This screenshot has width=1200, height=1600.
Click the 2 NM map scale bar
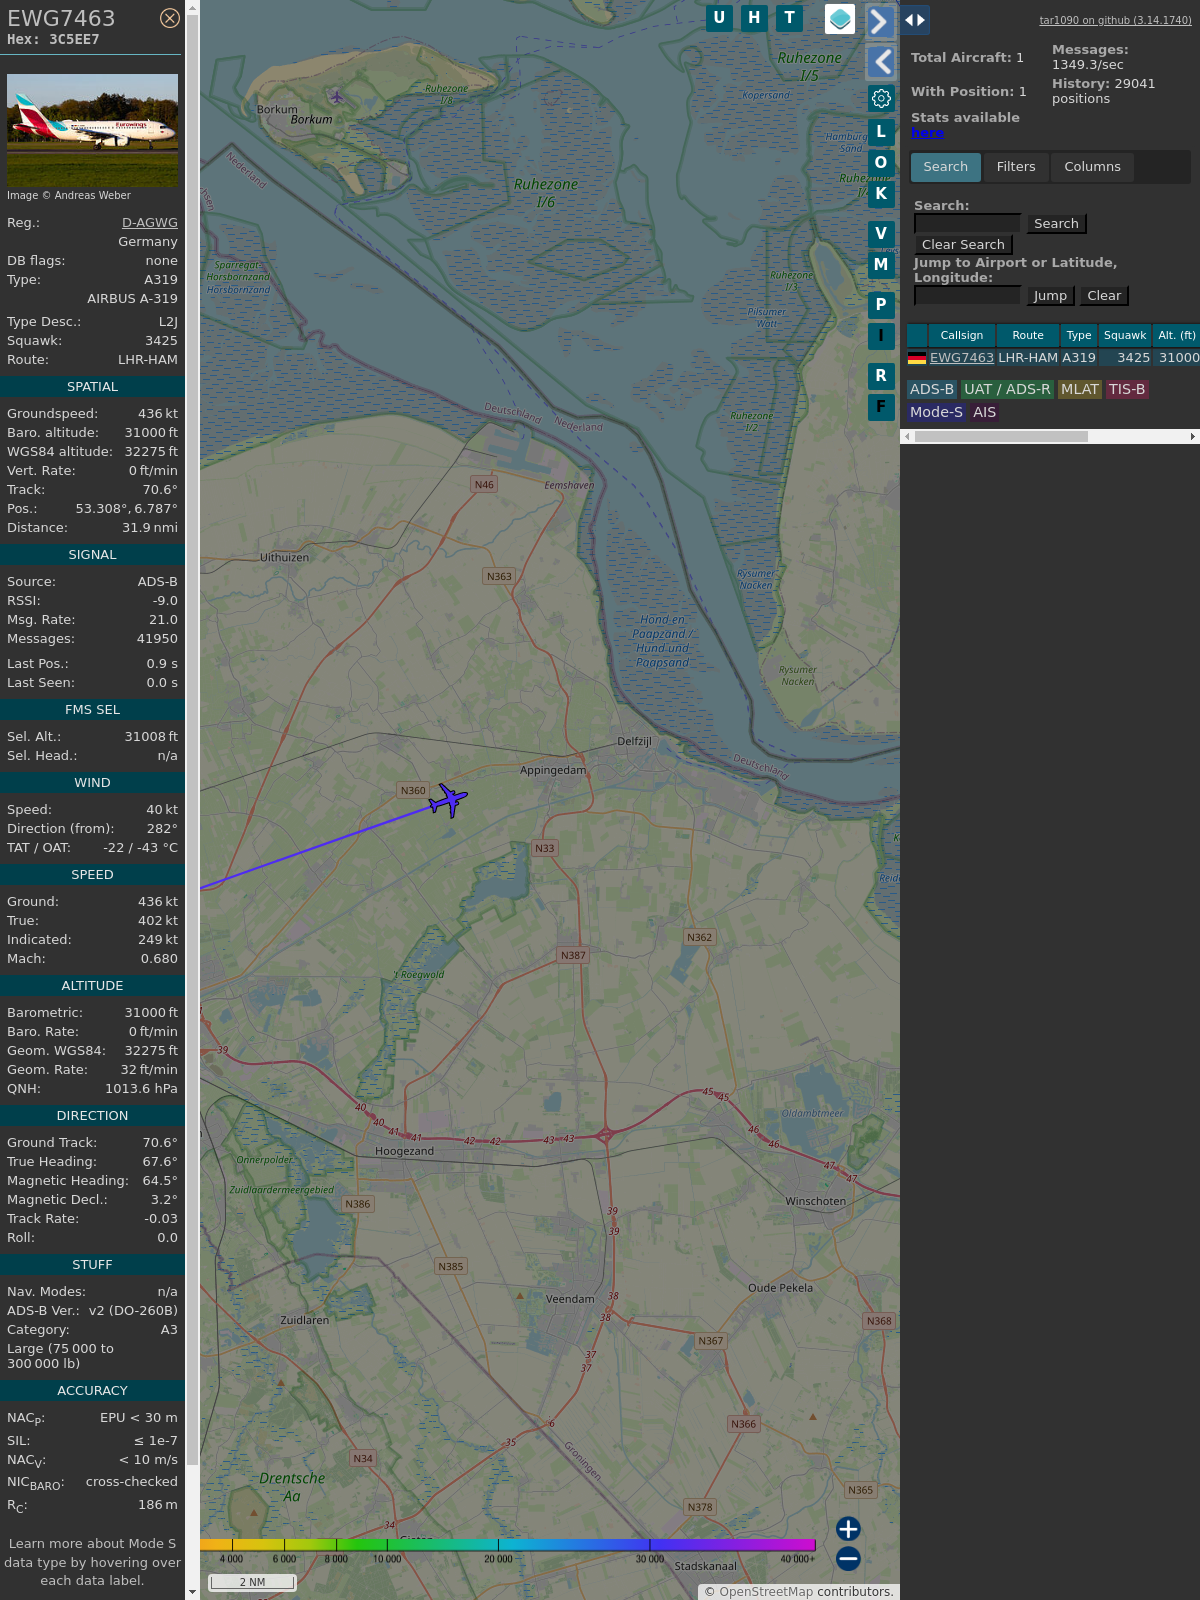[x=252, y=1582]
